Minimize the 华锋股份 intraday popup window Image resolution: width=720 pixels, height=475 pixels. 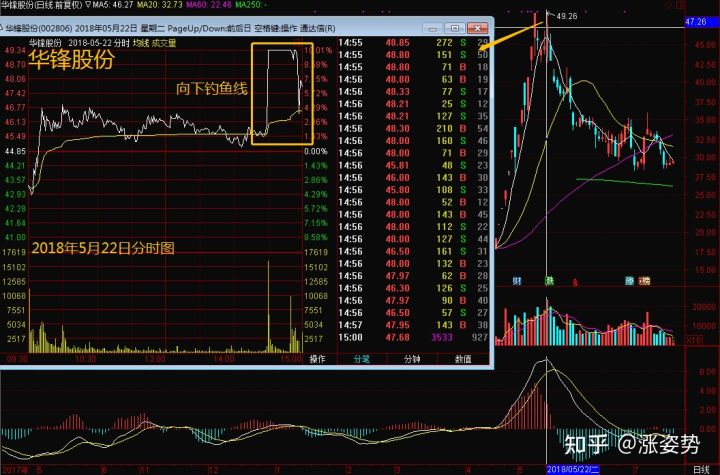432,28
